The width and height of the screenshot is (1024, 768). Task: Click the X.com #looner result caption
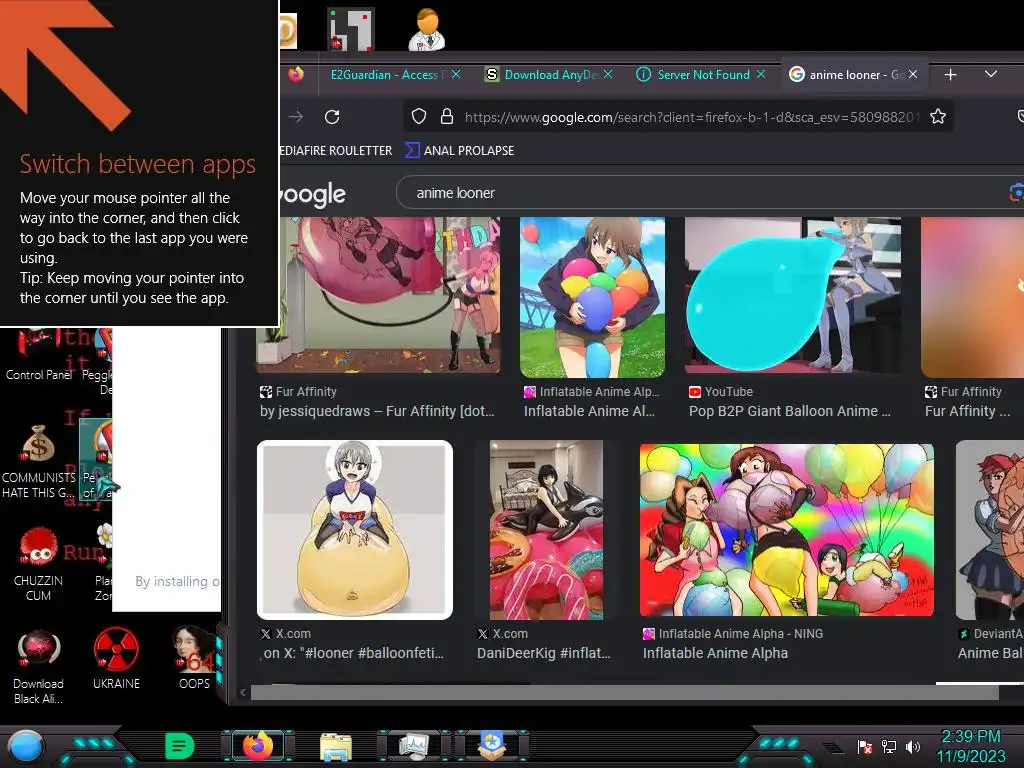coord(353,653)
